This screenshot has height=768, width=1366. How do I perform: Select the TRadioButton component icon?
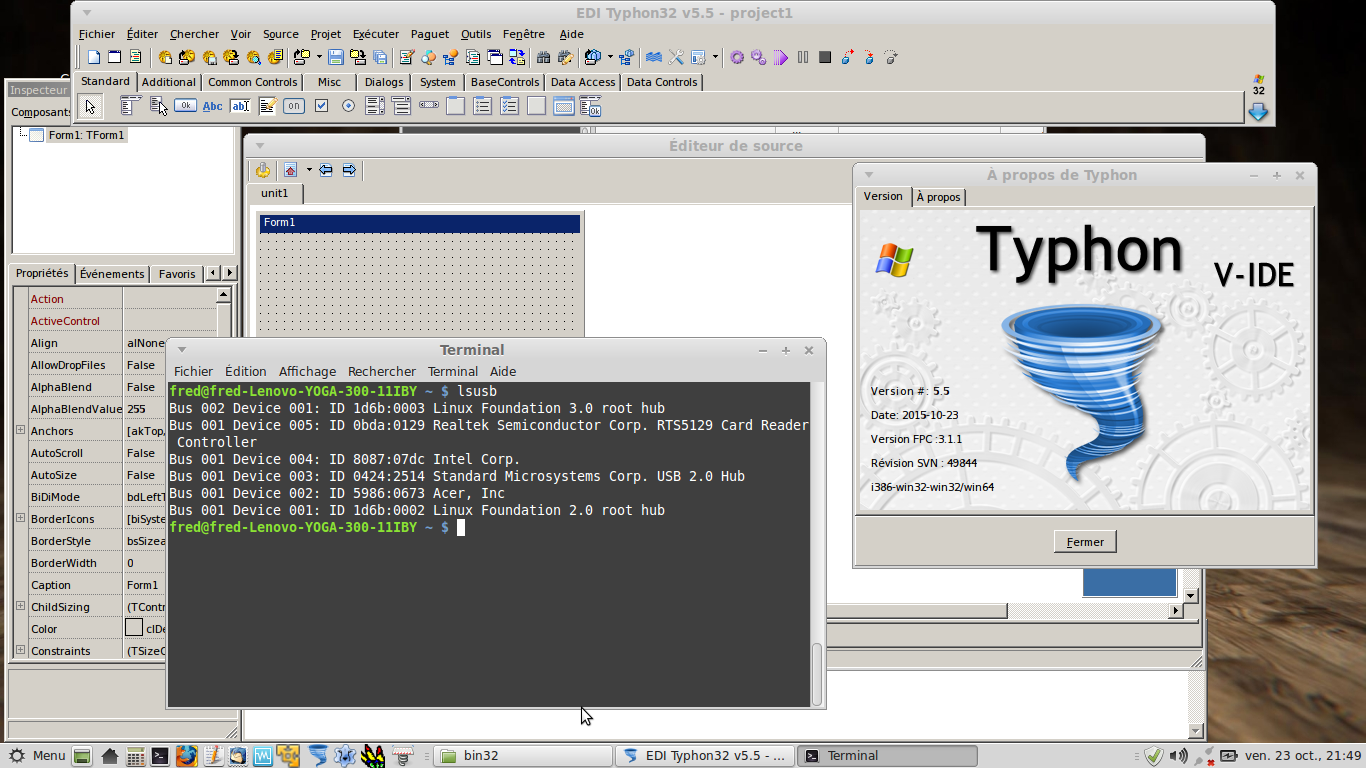(348, 106)
